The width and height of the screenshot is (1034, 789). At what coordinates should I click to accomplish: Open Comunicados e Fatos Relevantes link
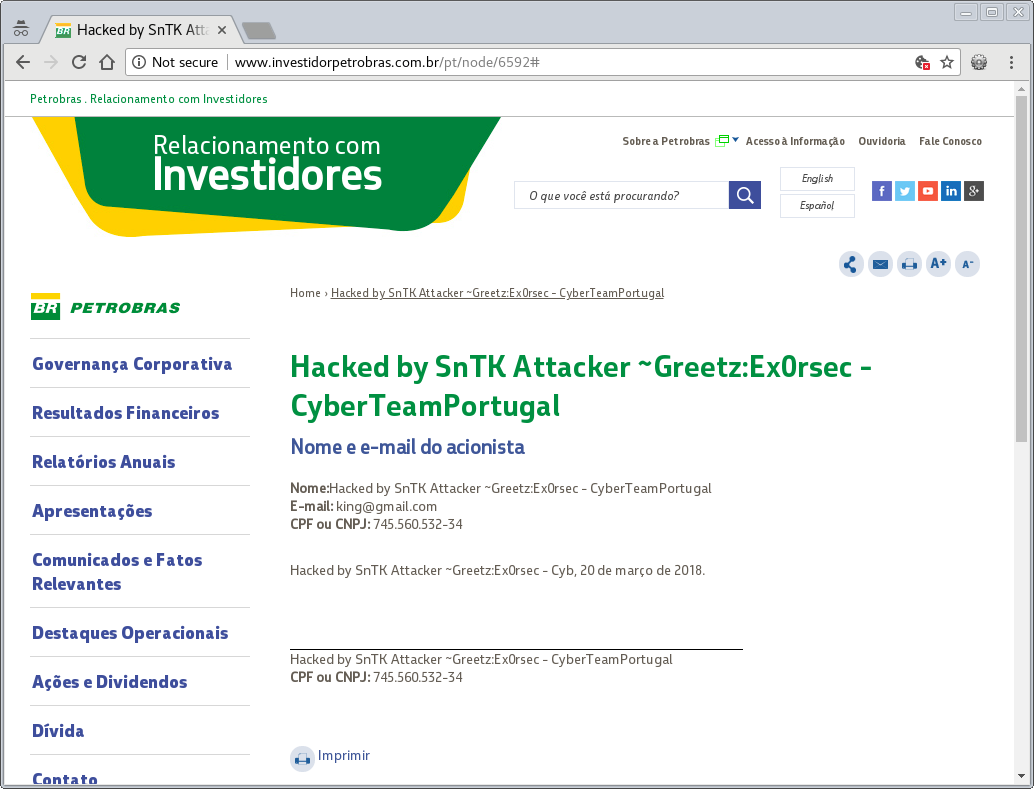pos(117,572)
